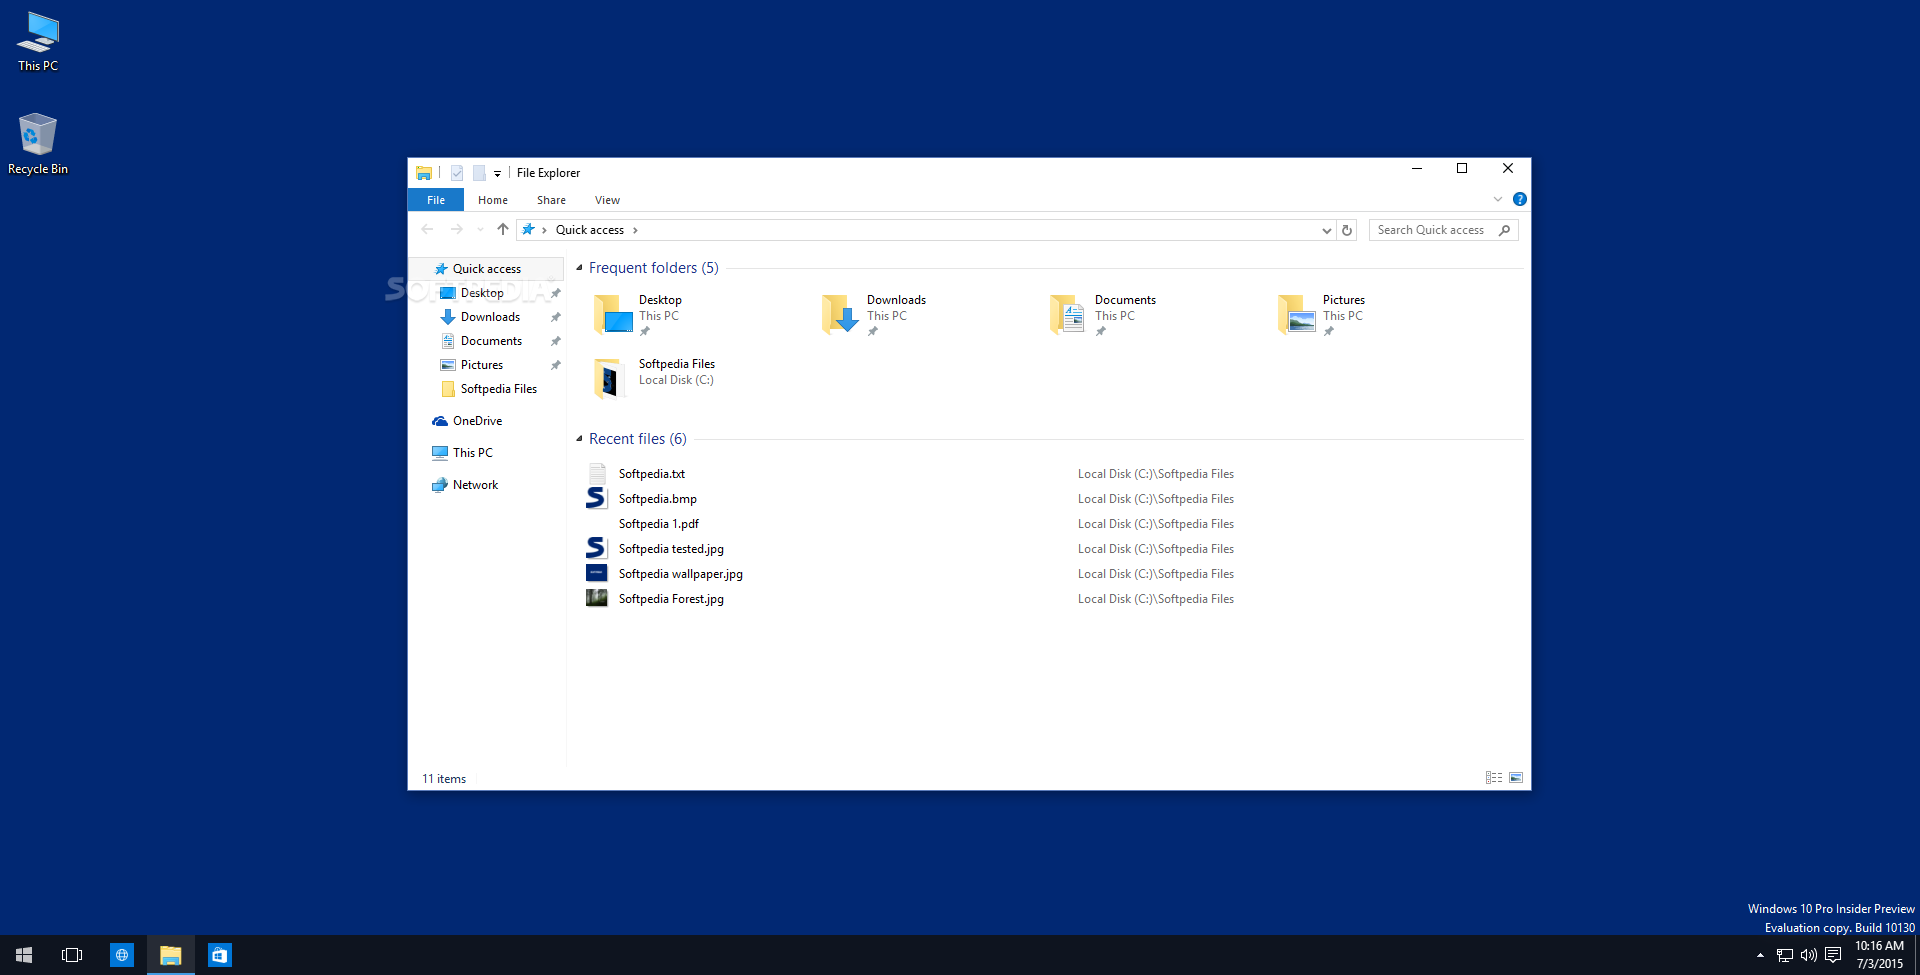This screenshot has height=975, width=1920.
Task: Open the network tray icon
Action: click(x=1785, y=955)
